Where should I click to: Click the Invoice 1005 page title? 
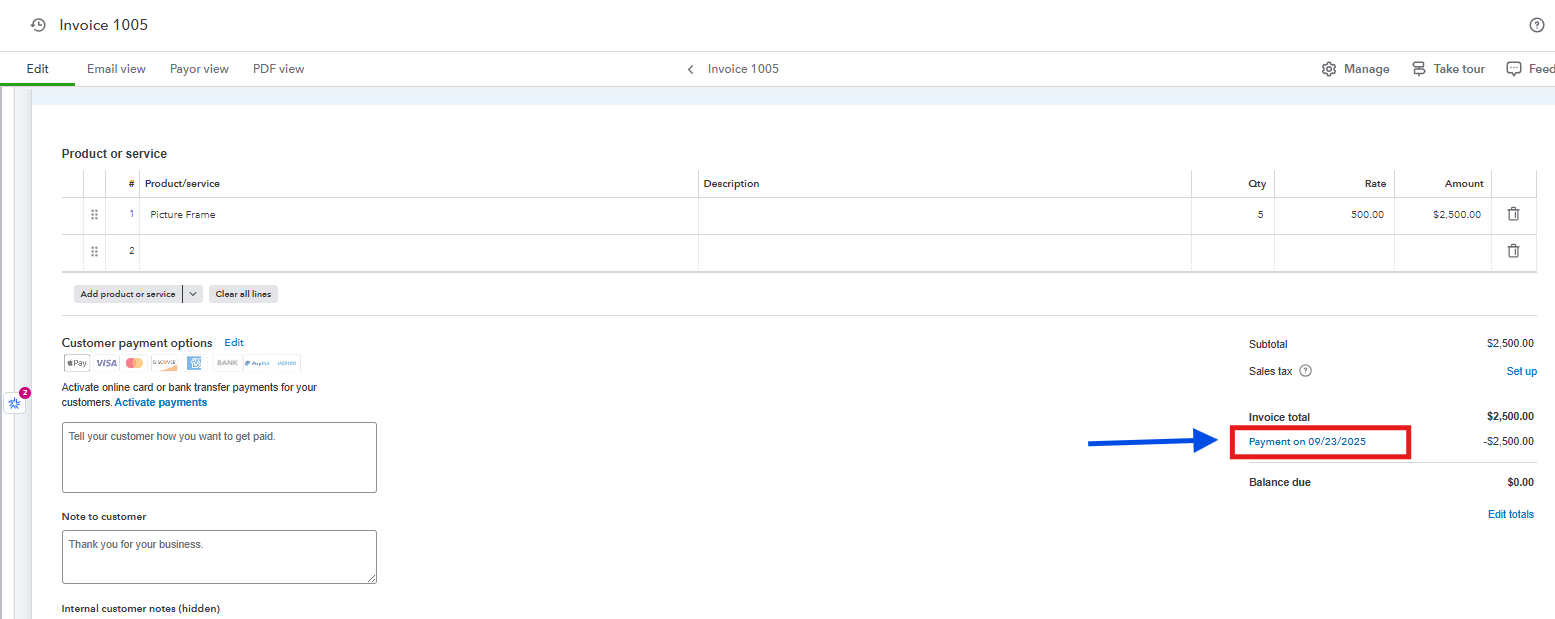coord(103,25)
